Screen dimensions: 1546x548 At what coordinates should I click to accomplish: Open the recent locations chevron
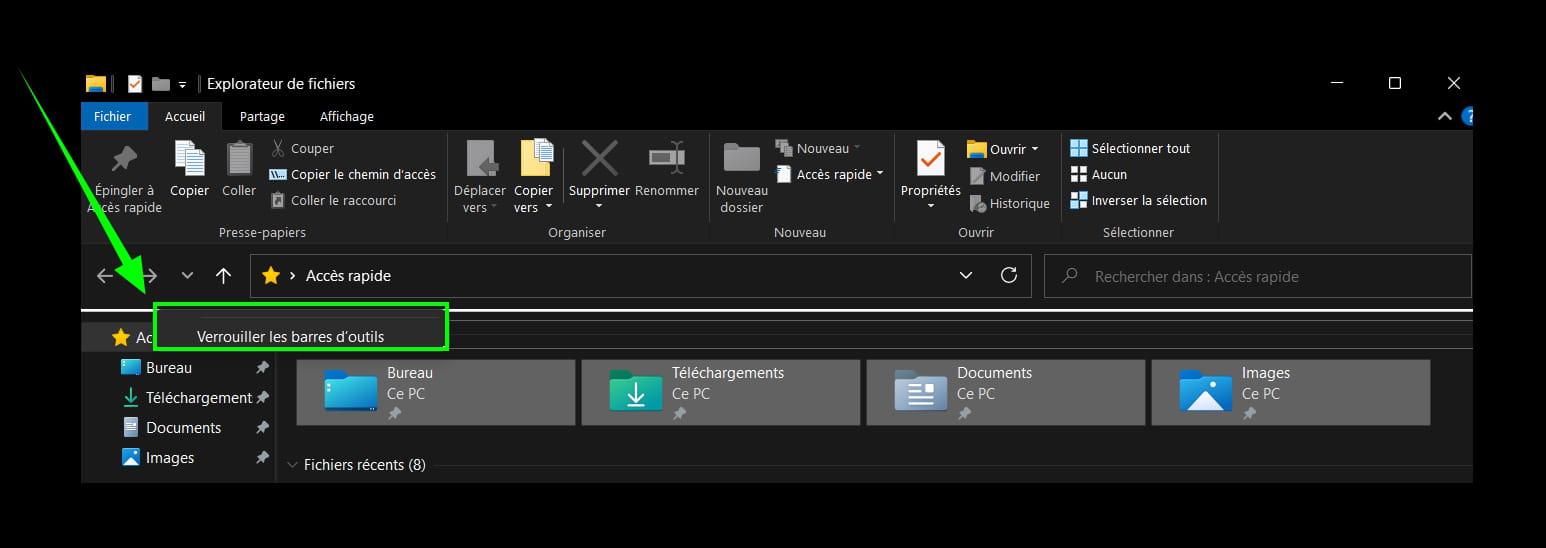(187, 276)
